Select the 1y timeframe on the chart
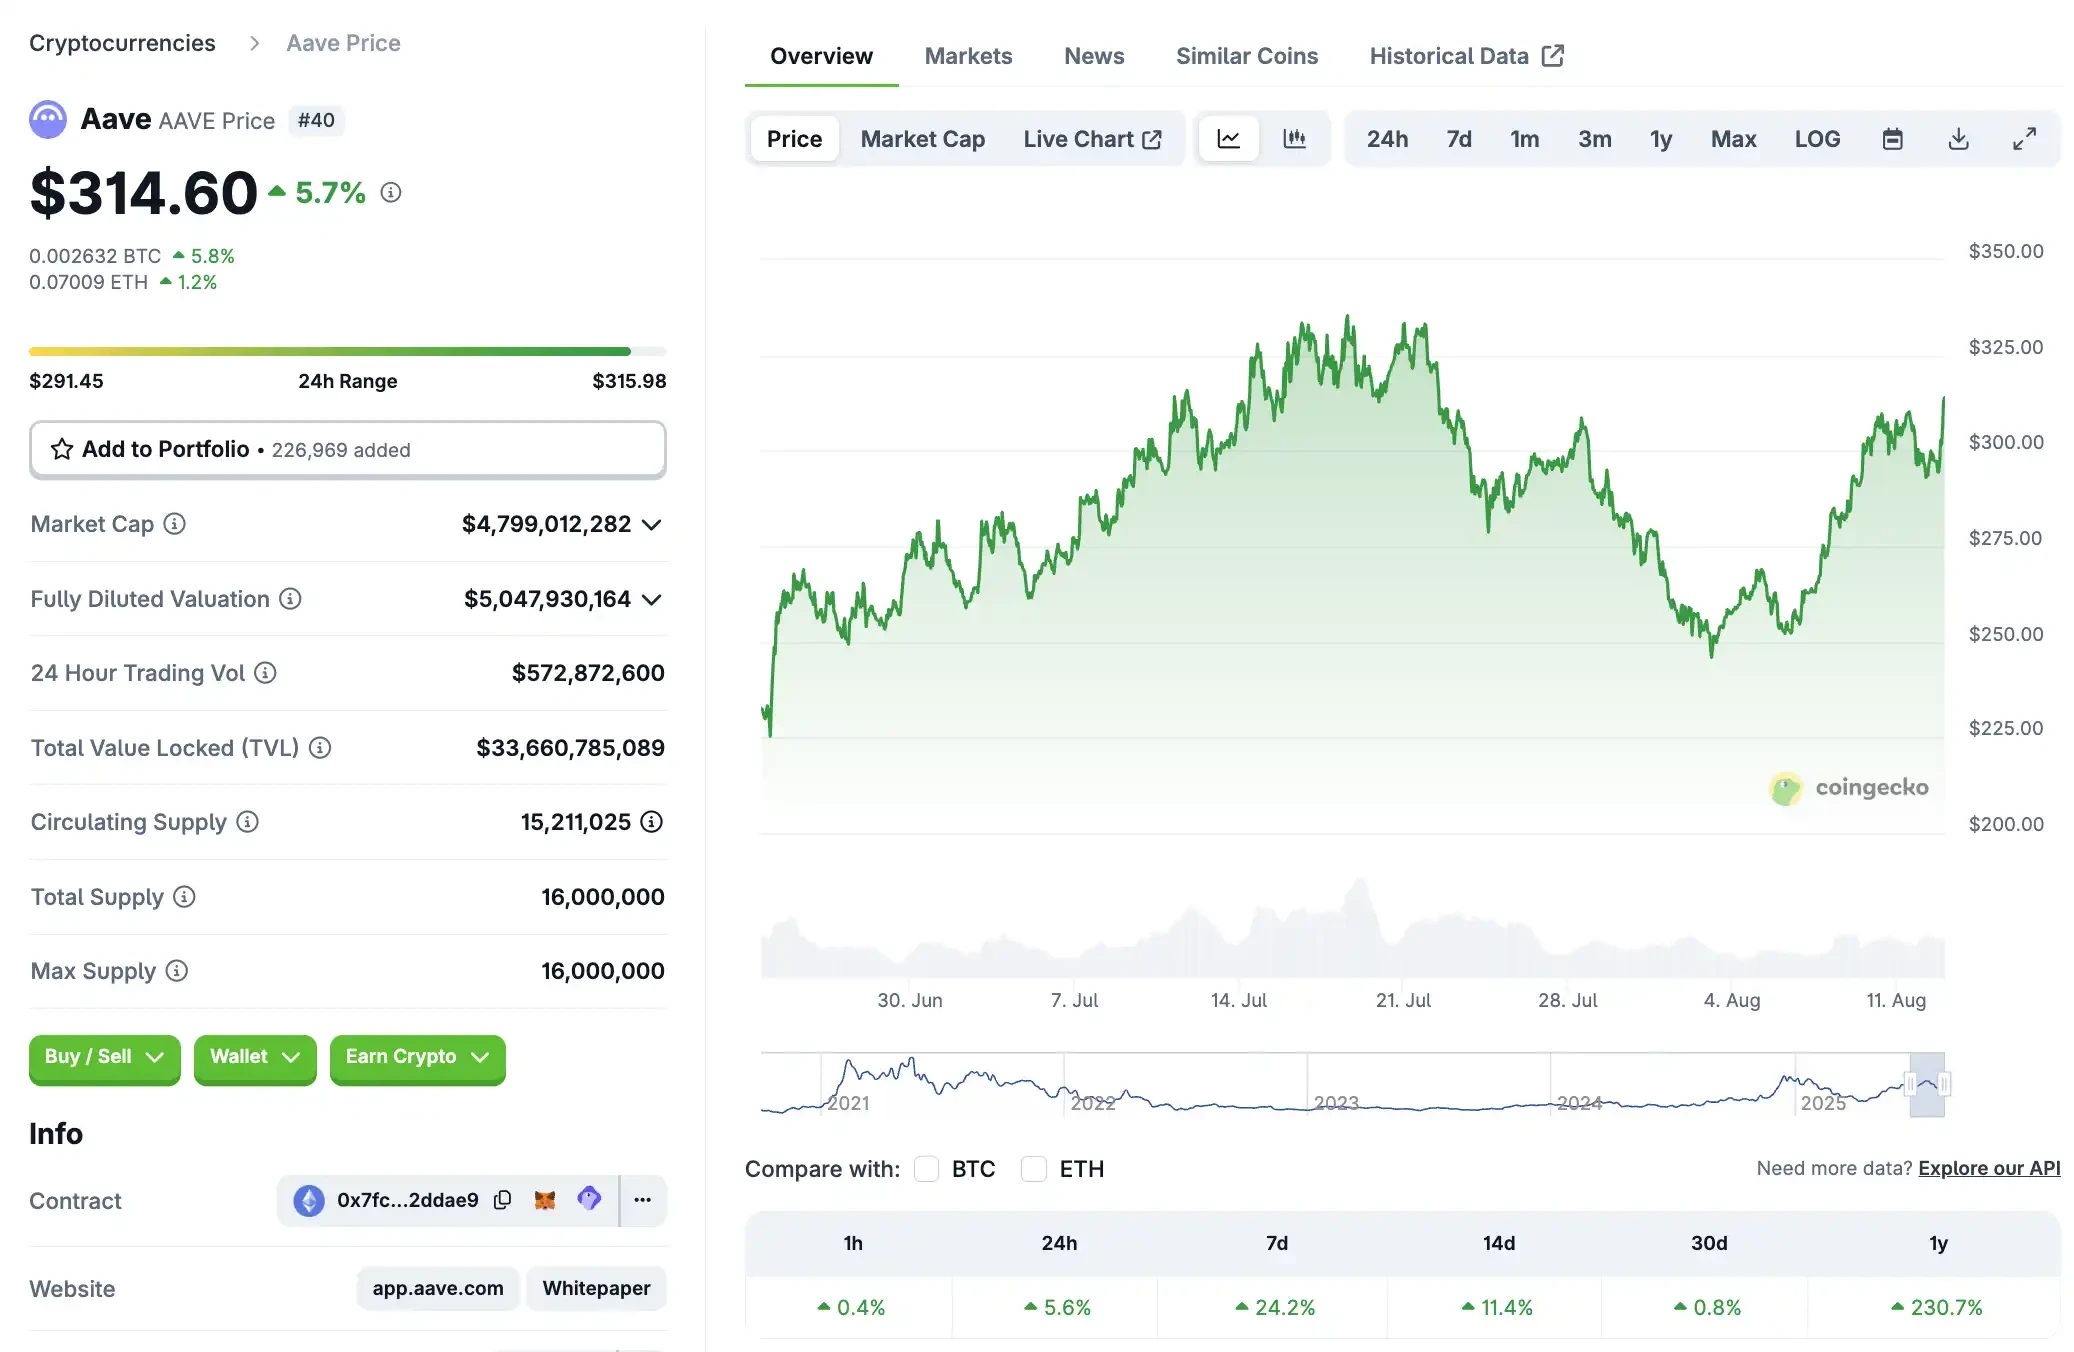 pyautogui.click(x=1660, y=138)
